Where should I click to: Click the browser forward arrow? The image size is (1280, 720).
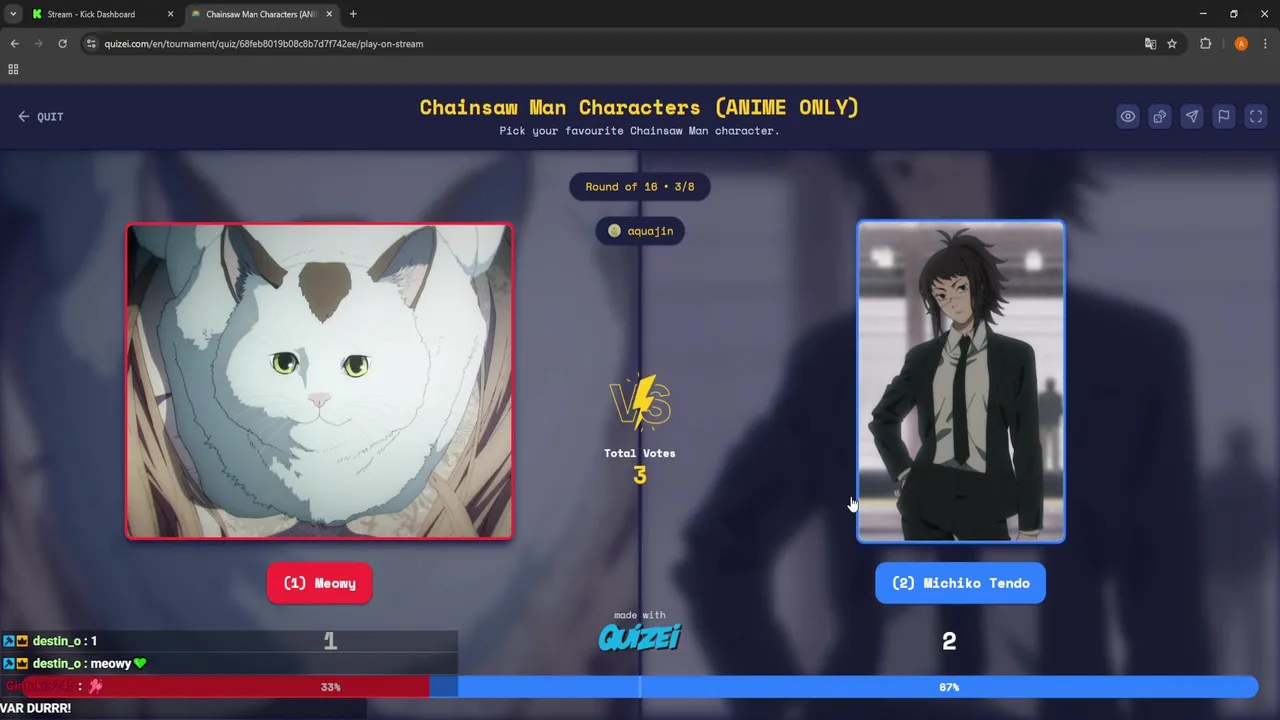point(39,44)
